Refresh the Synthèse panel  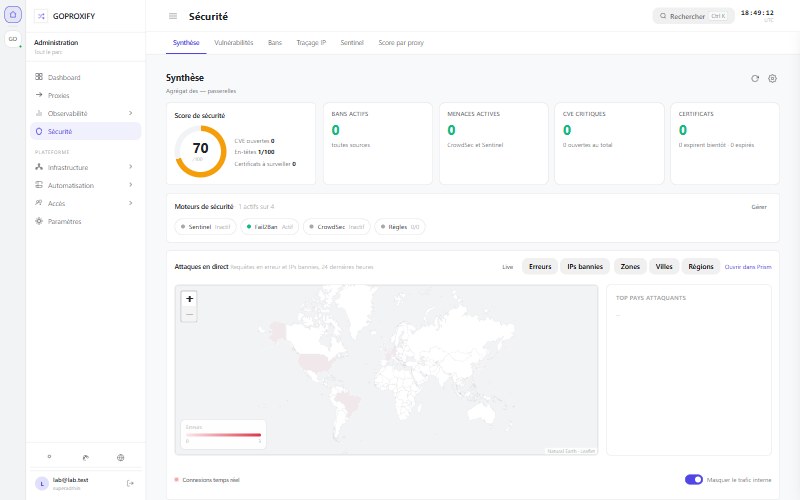[x=755, y=79]
